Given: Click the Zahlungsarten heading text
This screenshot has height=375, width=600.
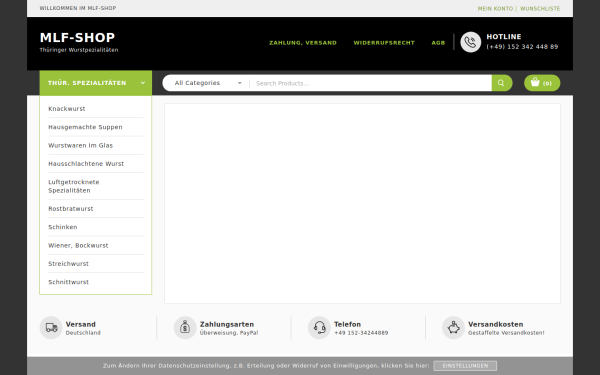Looking at the screenshot, I should (227, 324).
